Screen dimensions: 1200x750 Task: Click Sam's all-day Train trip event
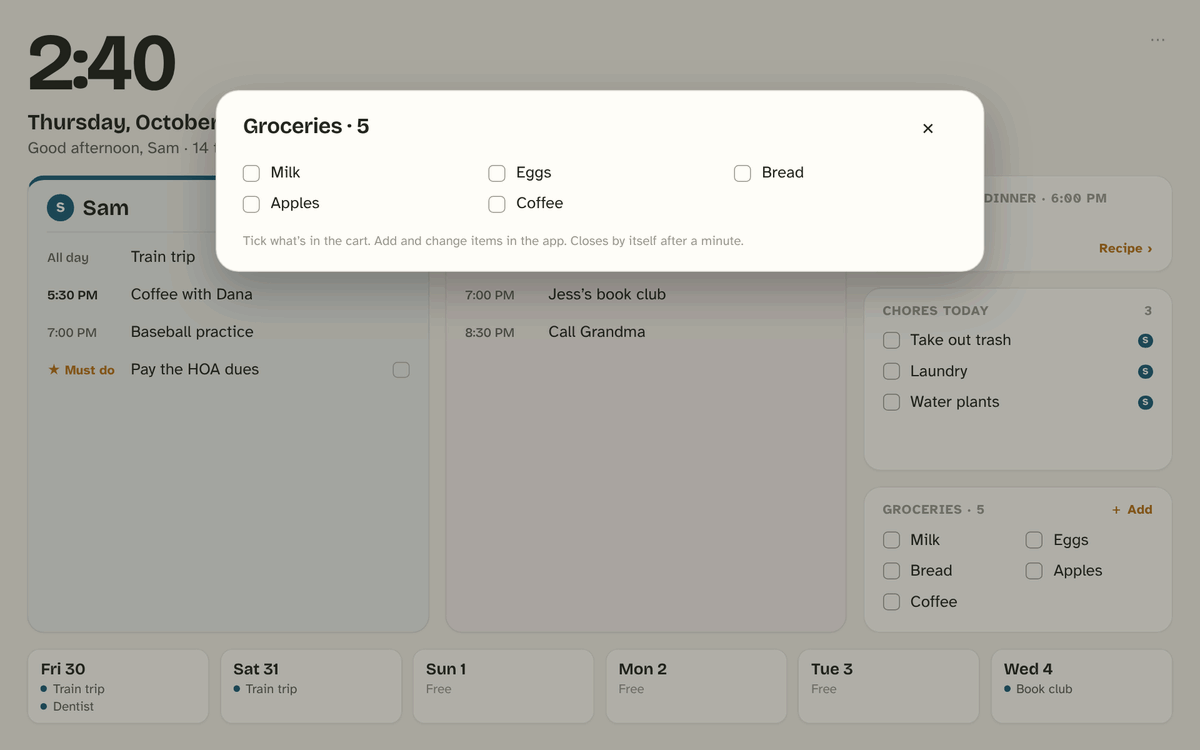coord(163,257)
